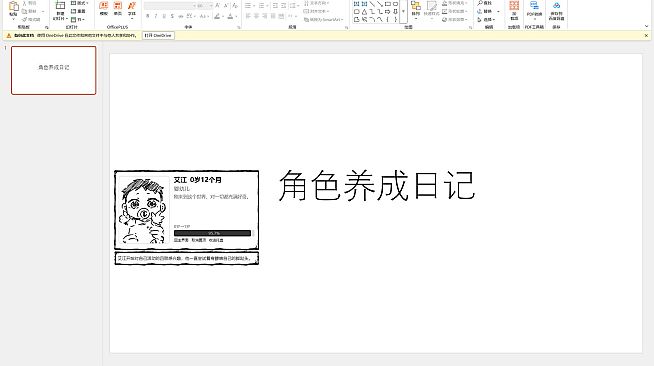Toggle Justify paragraph alignment
Screen dimensions: 654x366
(x=273, y=16)
